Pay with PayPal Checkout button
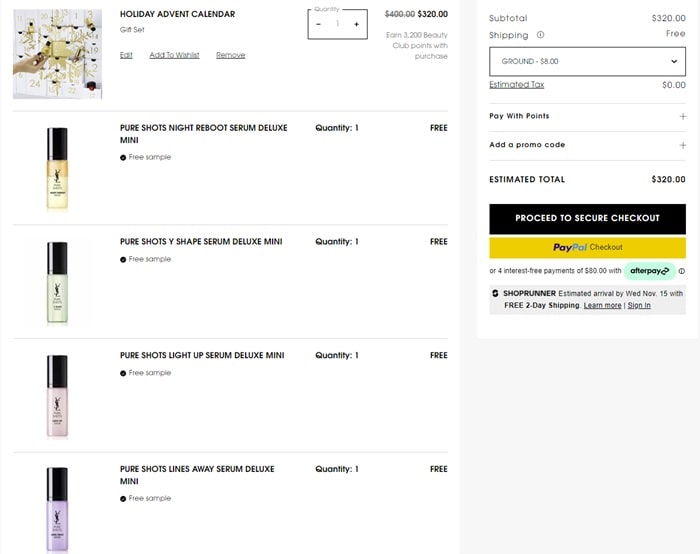The height and width of the screenshot is (554, 700). tap(587, 247)
